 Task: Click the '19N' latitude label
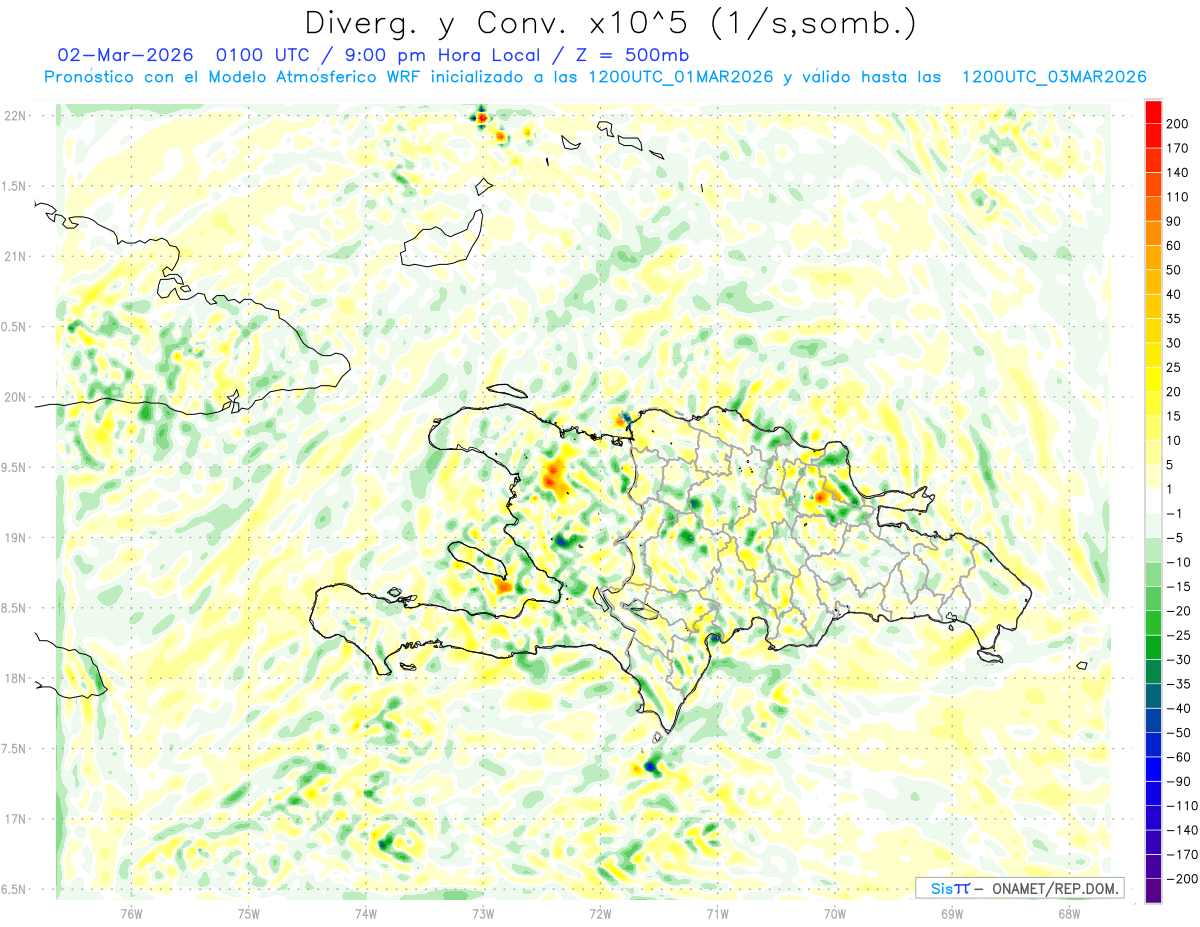(x=14, y=538)
